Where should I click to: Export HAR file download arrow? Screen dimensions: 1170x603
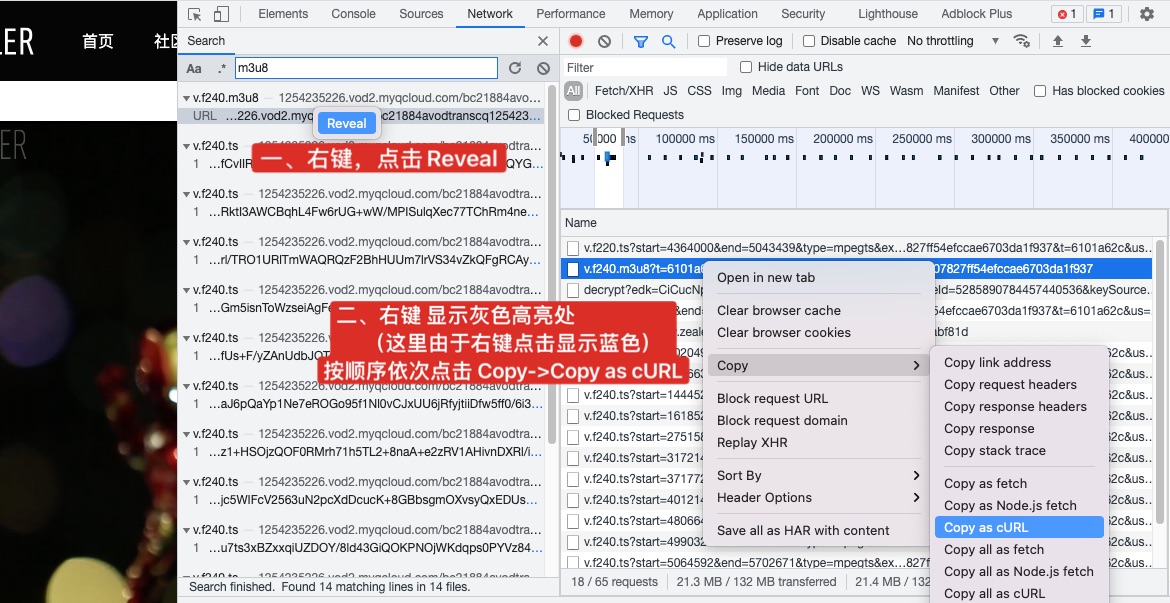click(1086, 41)
